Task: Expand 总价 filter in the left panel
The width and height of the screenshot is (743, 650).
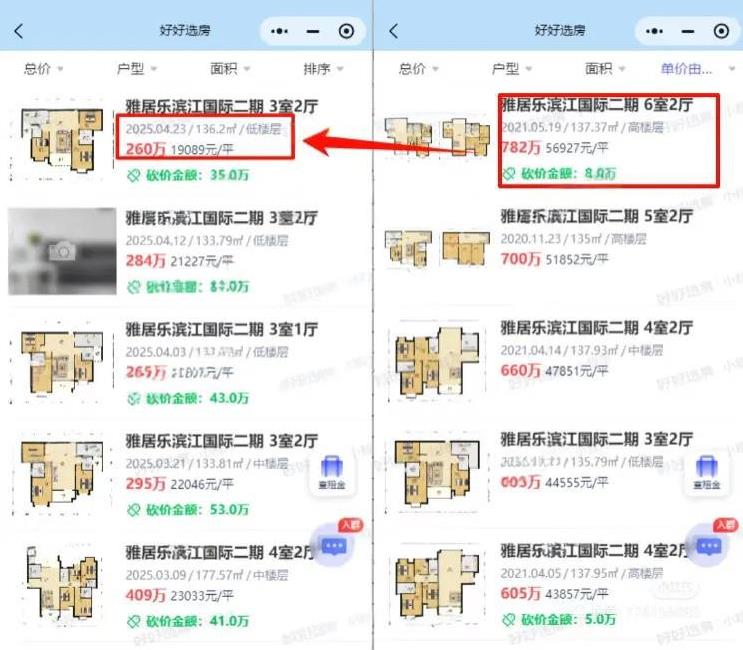Action: (x=43, y=69)
